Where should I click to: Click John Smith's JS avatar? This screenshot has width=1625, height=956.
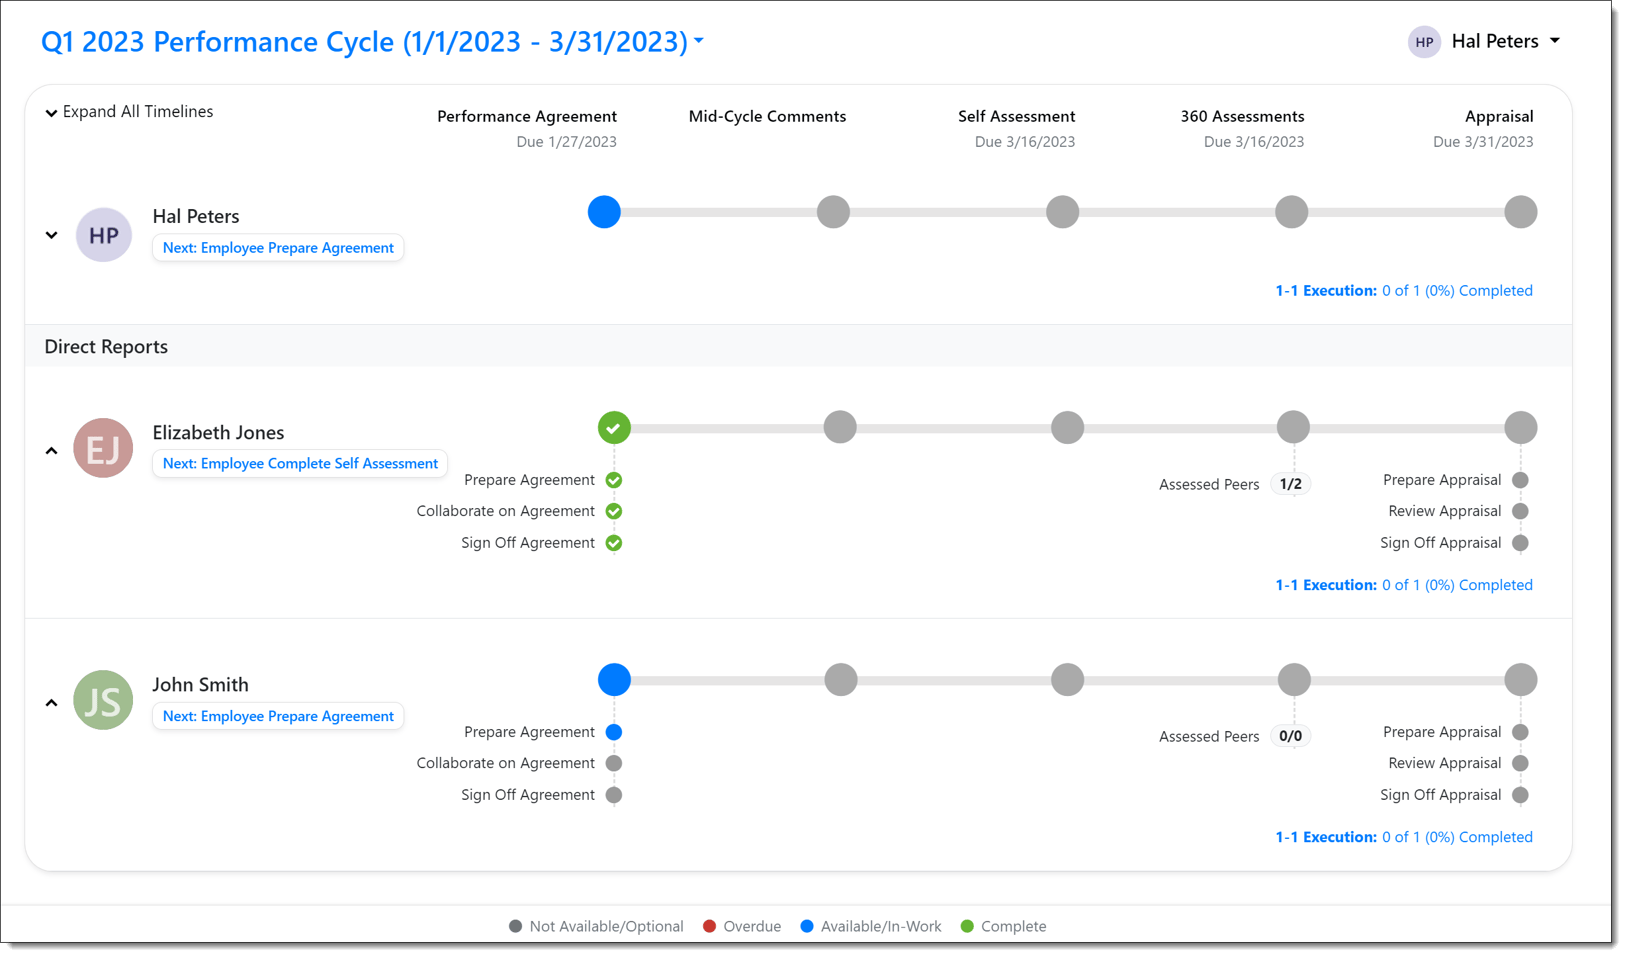(103, 700)
